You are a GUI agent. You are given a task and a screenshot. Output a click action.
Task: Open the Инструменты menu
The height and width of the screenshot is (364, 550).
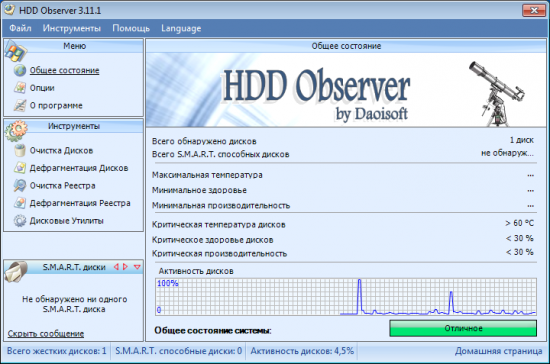[72, 28]
